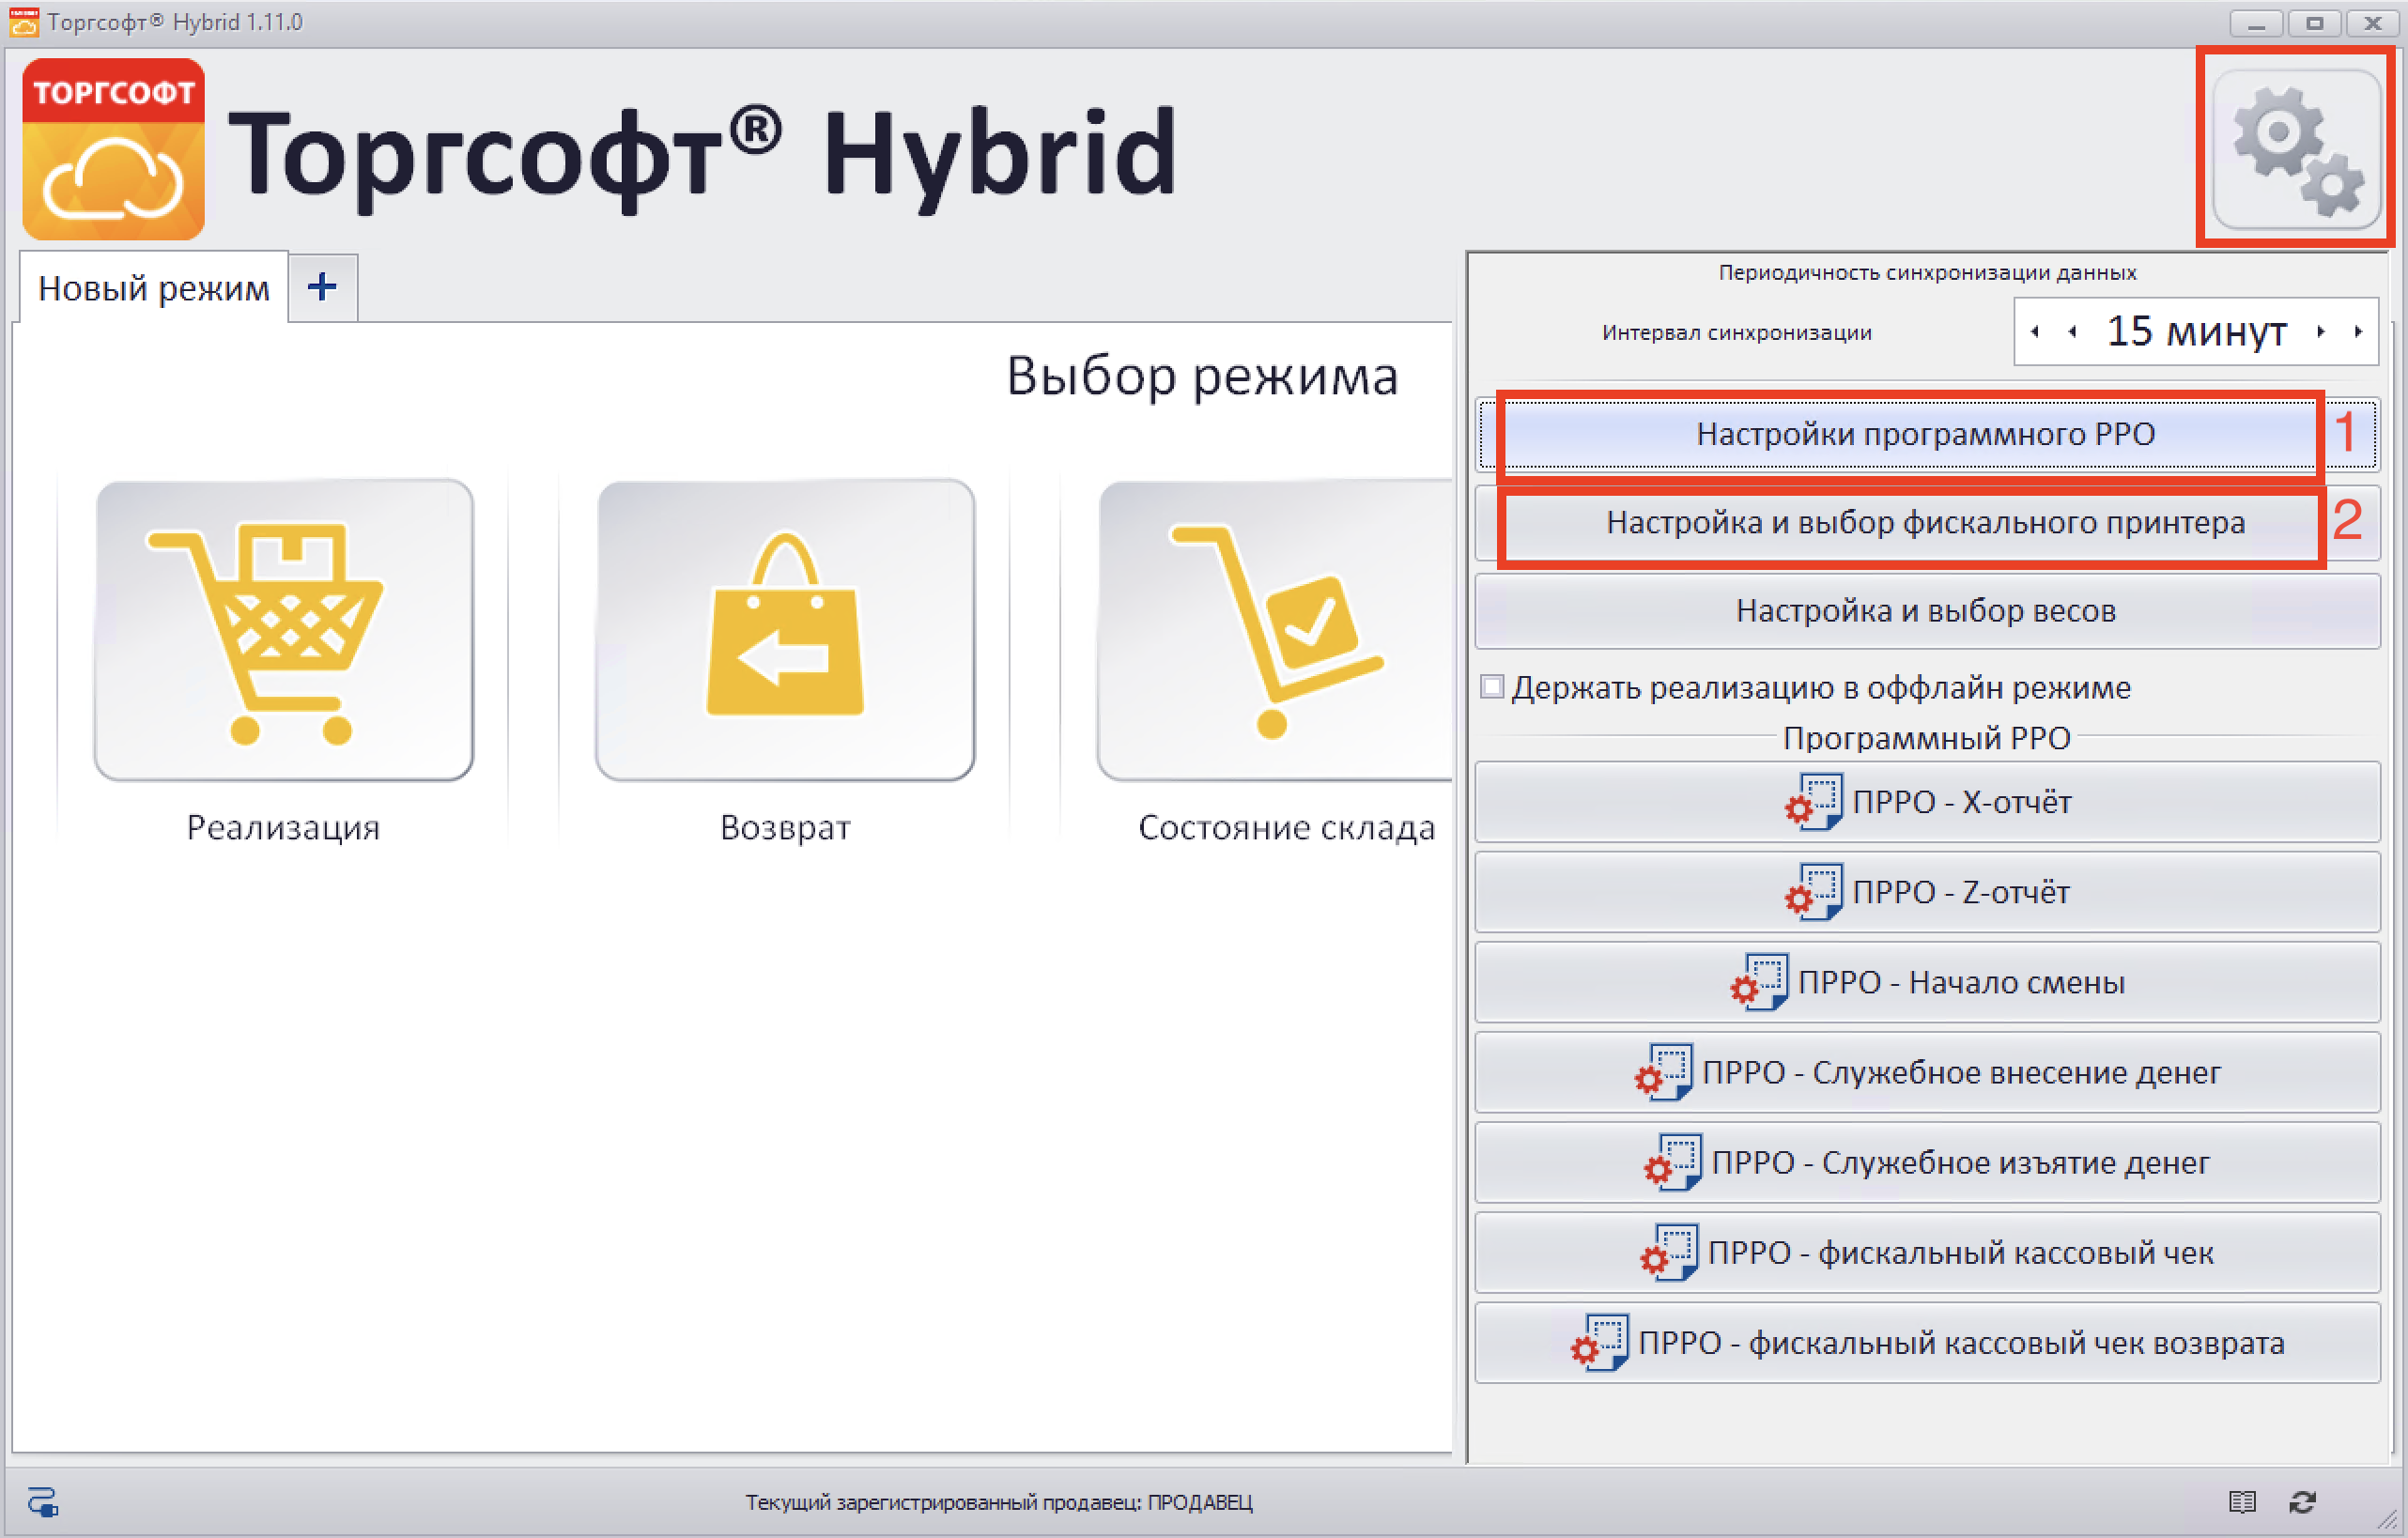Click ПРРО - фискальный кассовый чек возврата

[x=1926, y=1342]
